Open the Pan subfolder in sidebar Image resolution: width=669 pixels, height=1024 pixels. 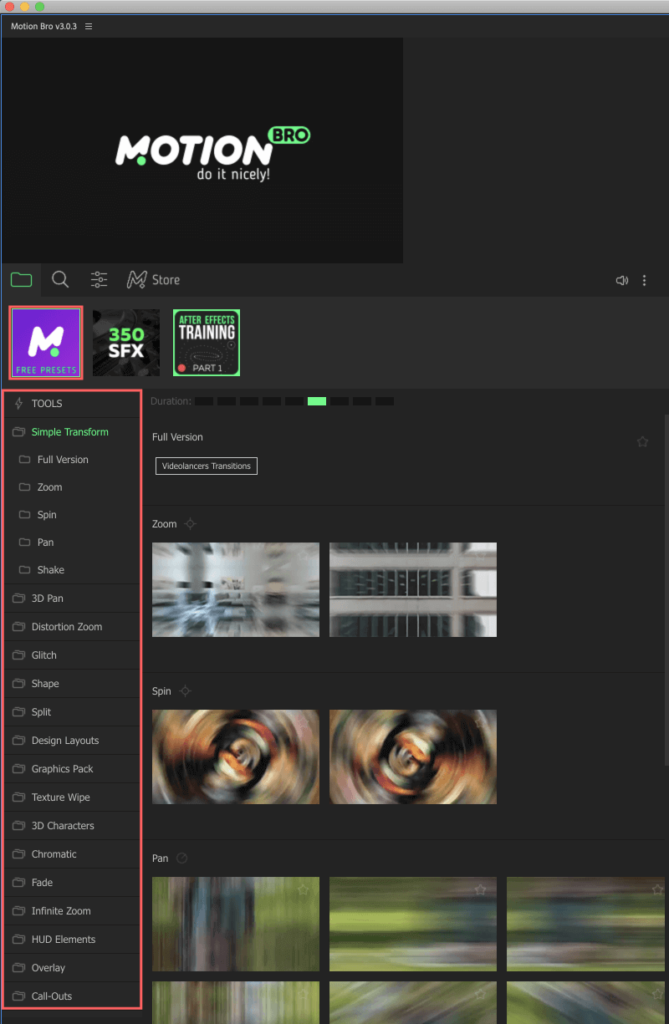(x=72, y=542)
